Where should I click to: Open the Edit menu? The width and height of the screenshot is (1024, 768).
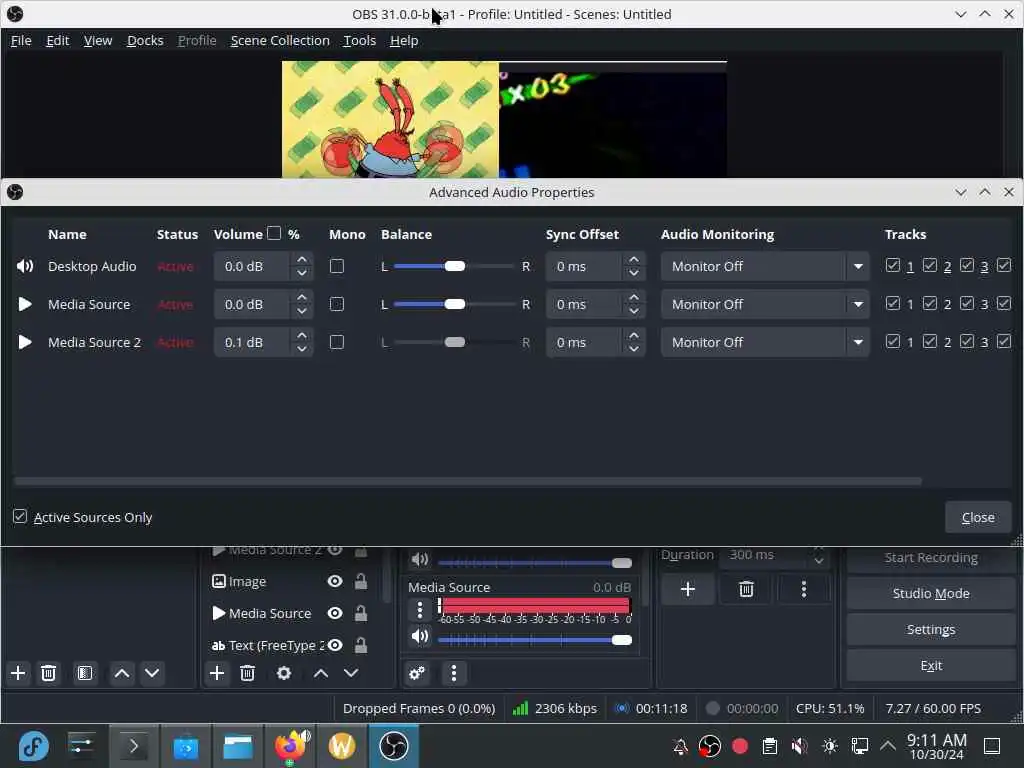point(57,40)
